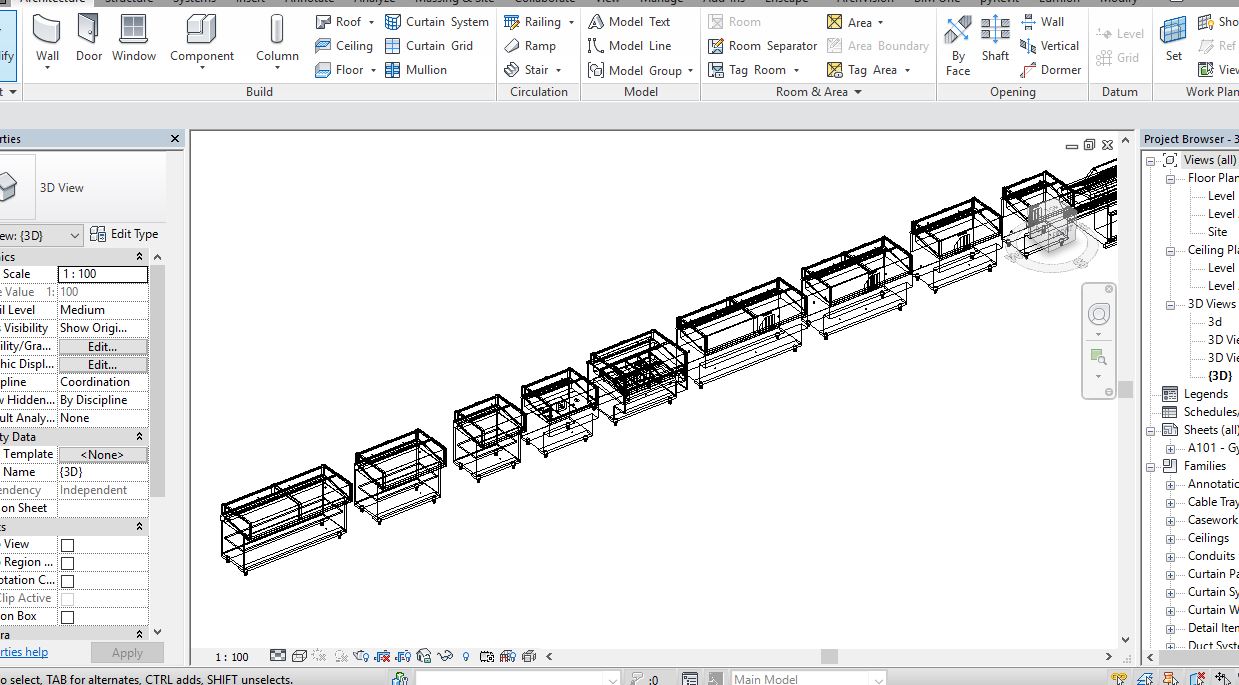
Task: Collapse the Floor Plans tree node
Action: 1170,178
